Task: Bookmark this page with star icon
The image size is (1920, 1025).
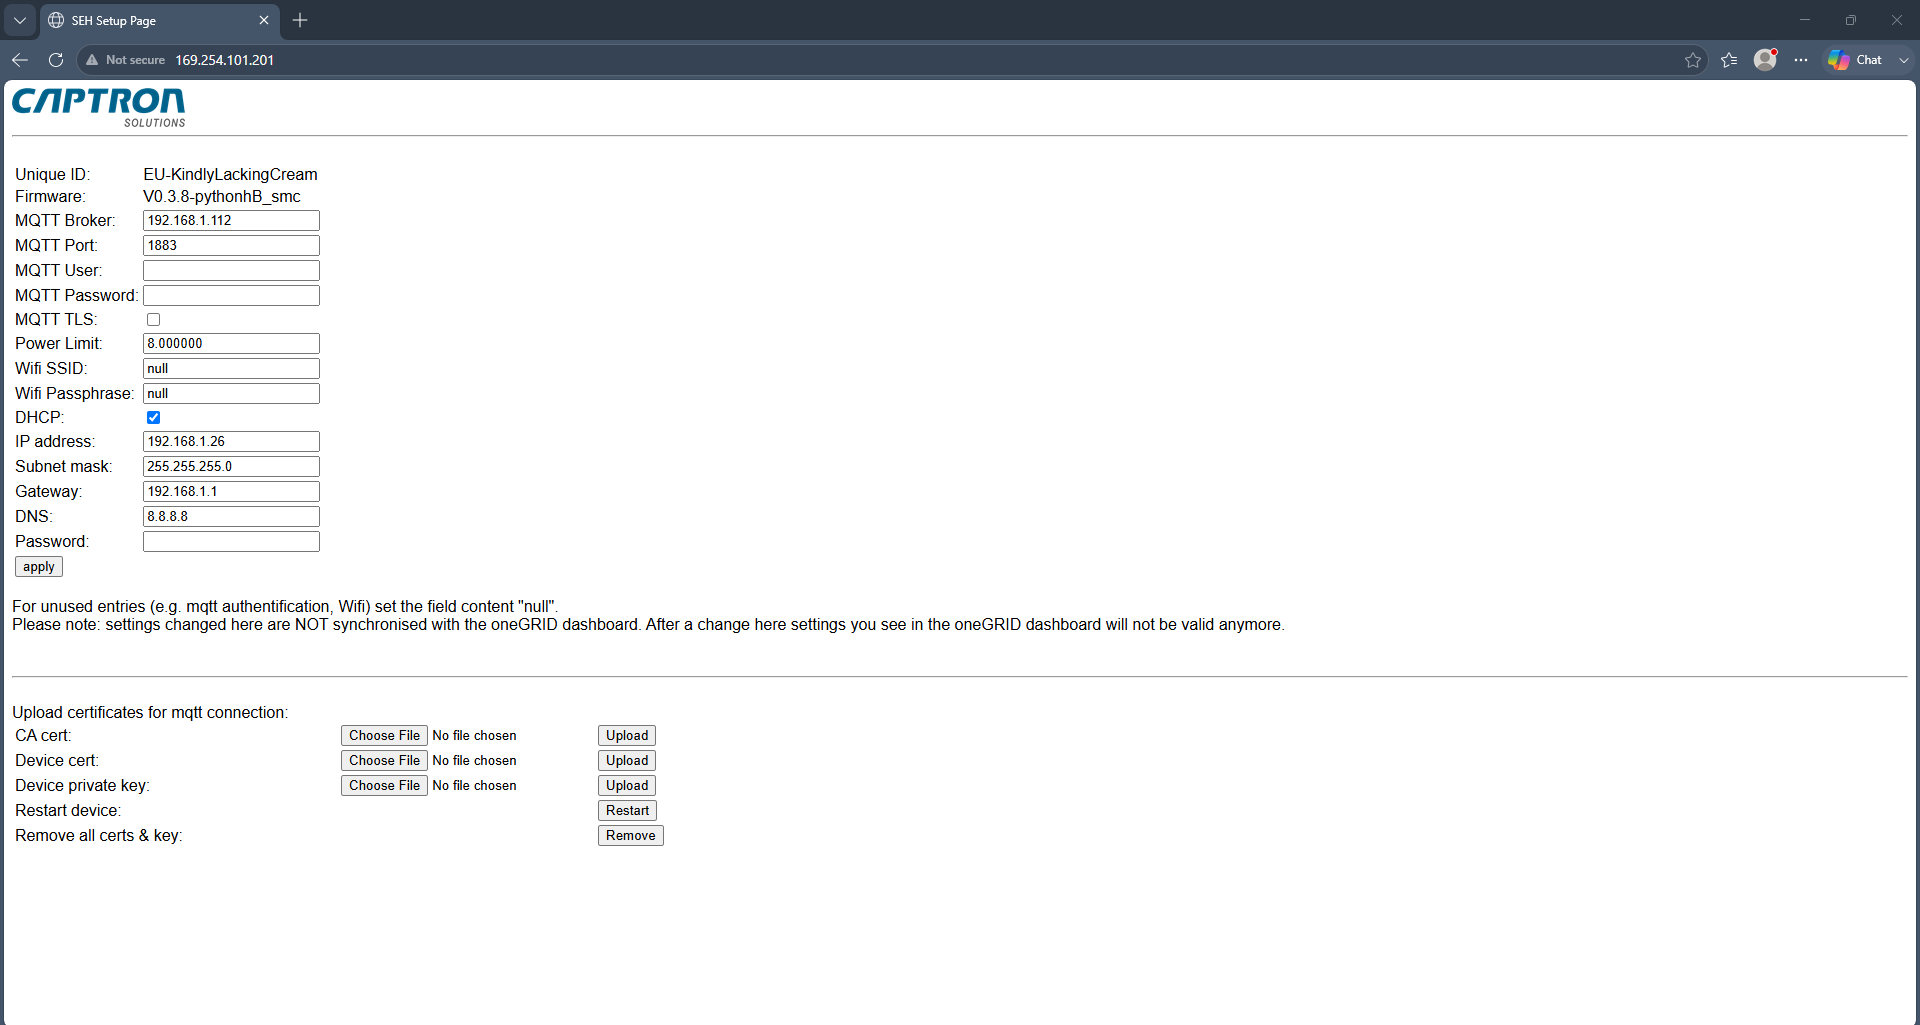Action: click(1692, 60)
